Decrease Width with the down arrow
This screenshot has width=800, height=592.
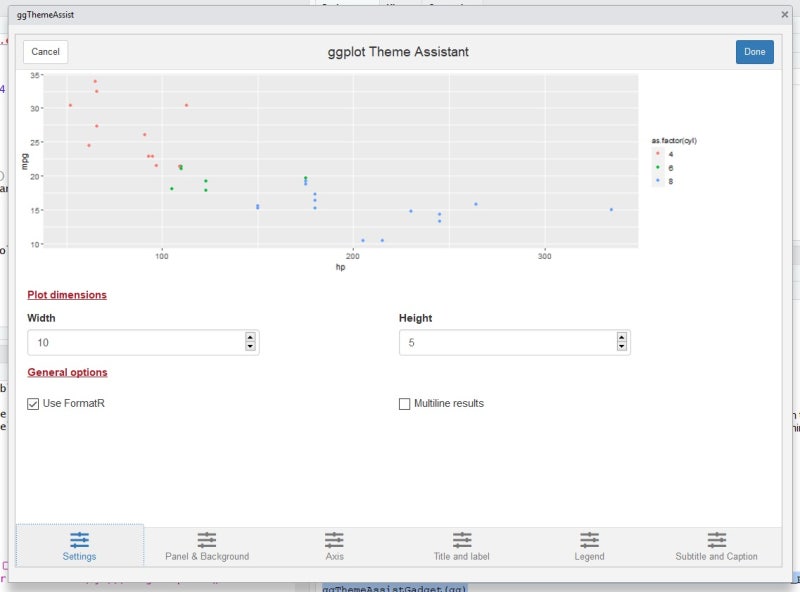point(250,346)
